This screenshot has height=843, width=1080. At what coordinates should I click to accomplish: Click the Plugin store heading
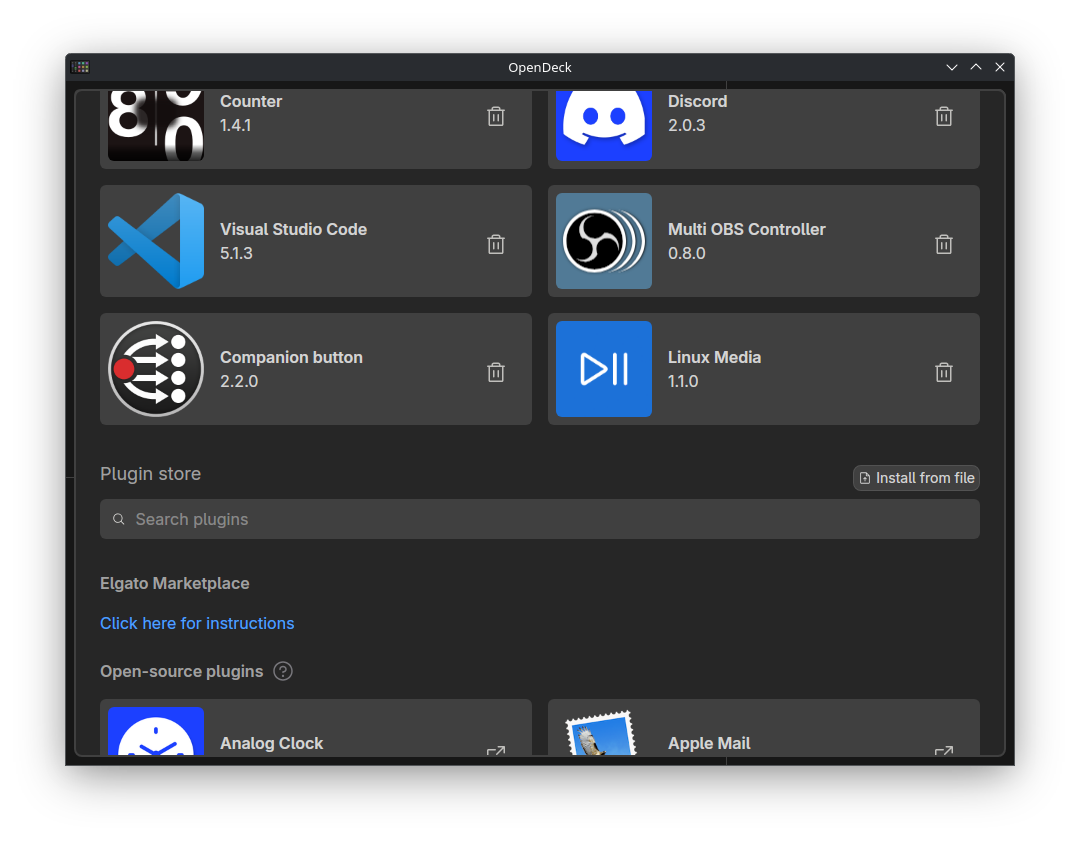point(150,474)
